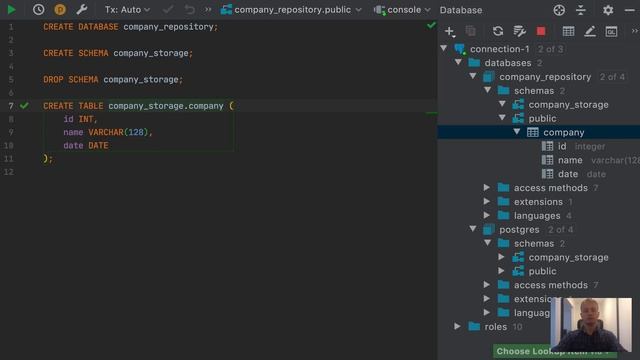Show more Database toolbar actions chevrons
640x360 pixels.
coord(635,31)
